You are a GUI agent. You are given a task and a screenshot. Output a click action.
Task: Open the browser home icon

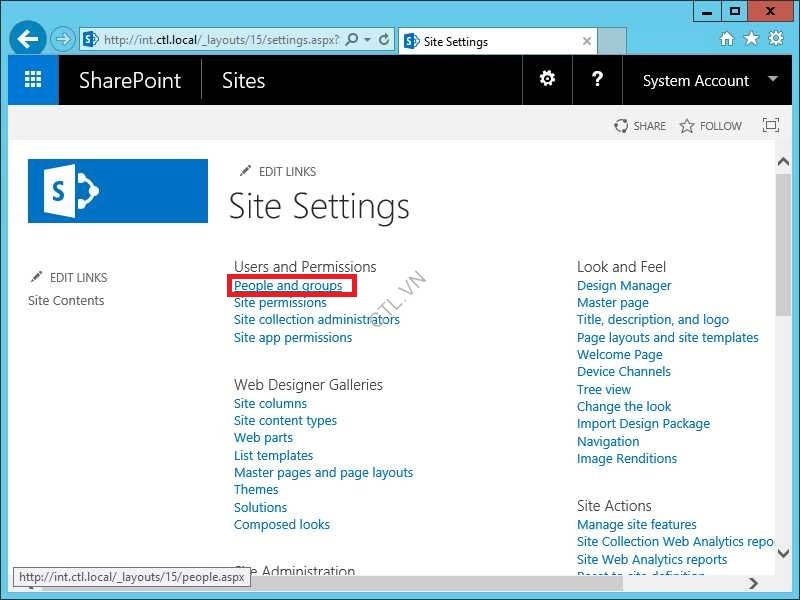727,39
